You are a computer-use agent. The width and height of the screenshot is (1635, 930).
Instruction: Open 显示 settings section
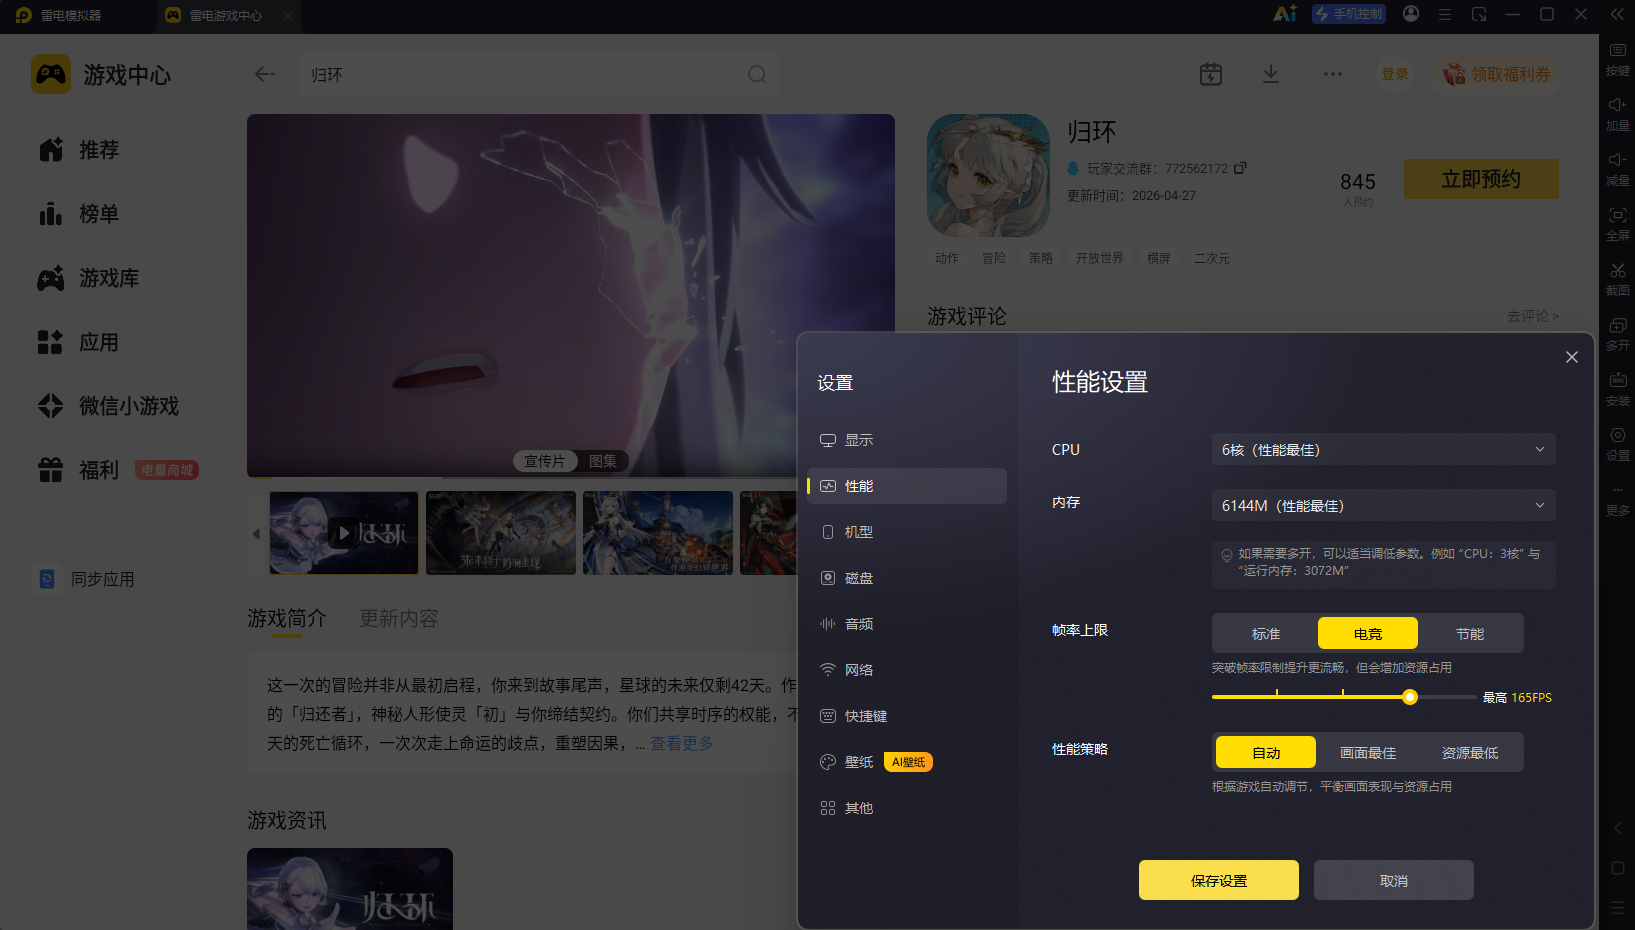click(907, 440)
